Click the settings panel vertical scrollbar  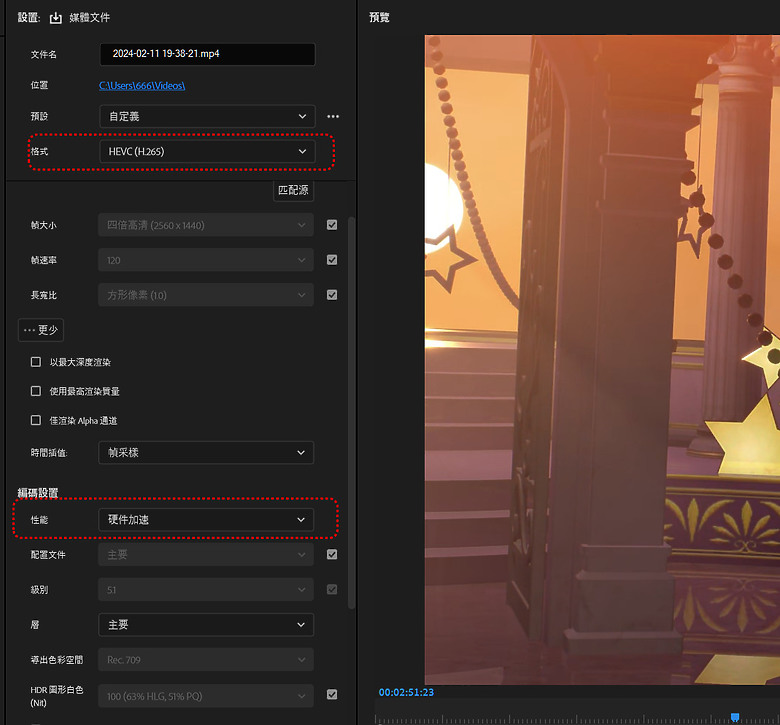[x=352, y=413]
